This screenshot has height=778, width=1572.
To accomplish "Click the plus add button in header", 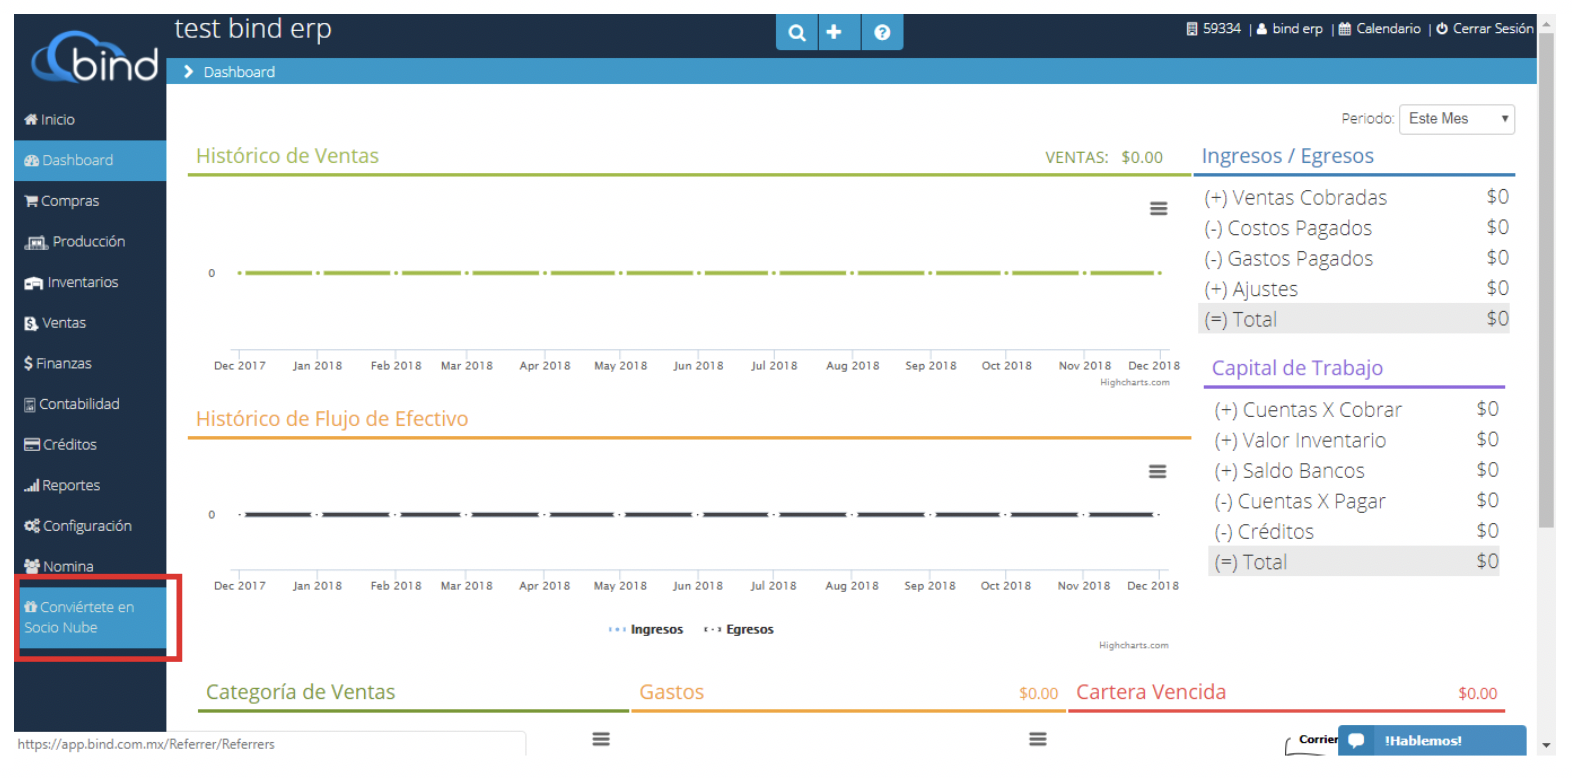I will tap(834, 32).
